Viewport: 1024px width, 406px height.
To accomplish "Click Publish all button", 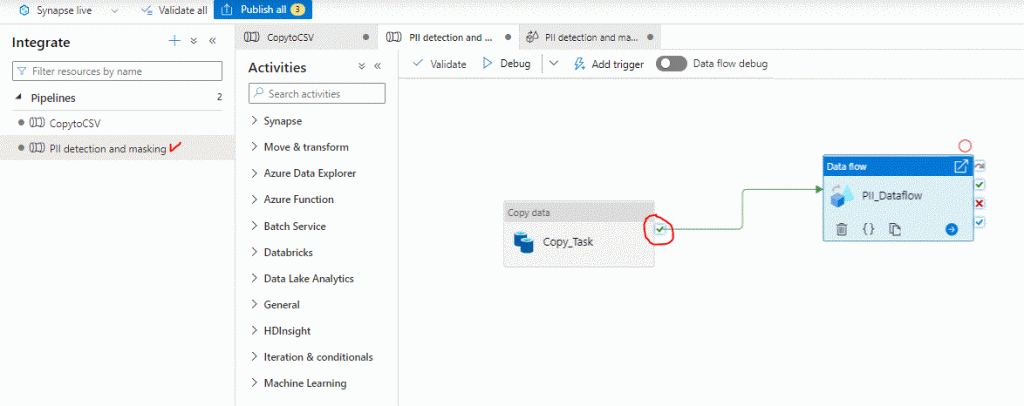I will coord(263,10).
